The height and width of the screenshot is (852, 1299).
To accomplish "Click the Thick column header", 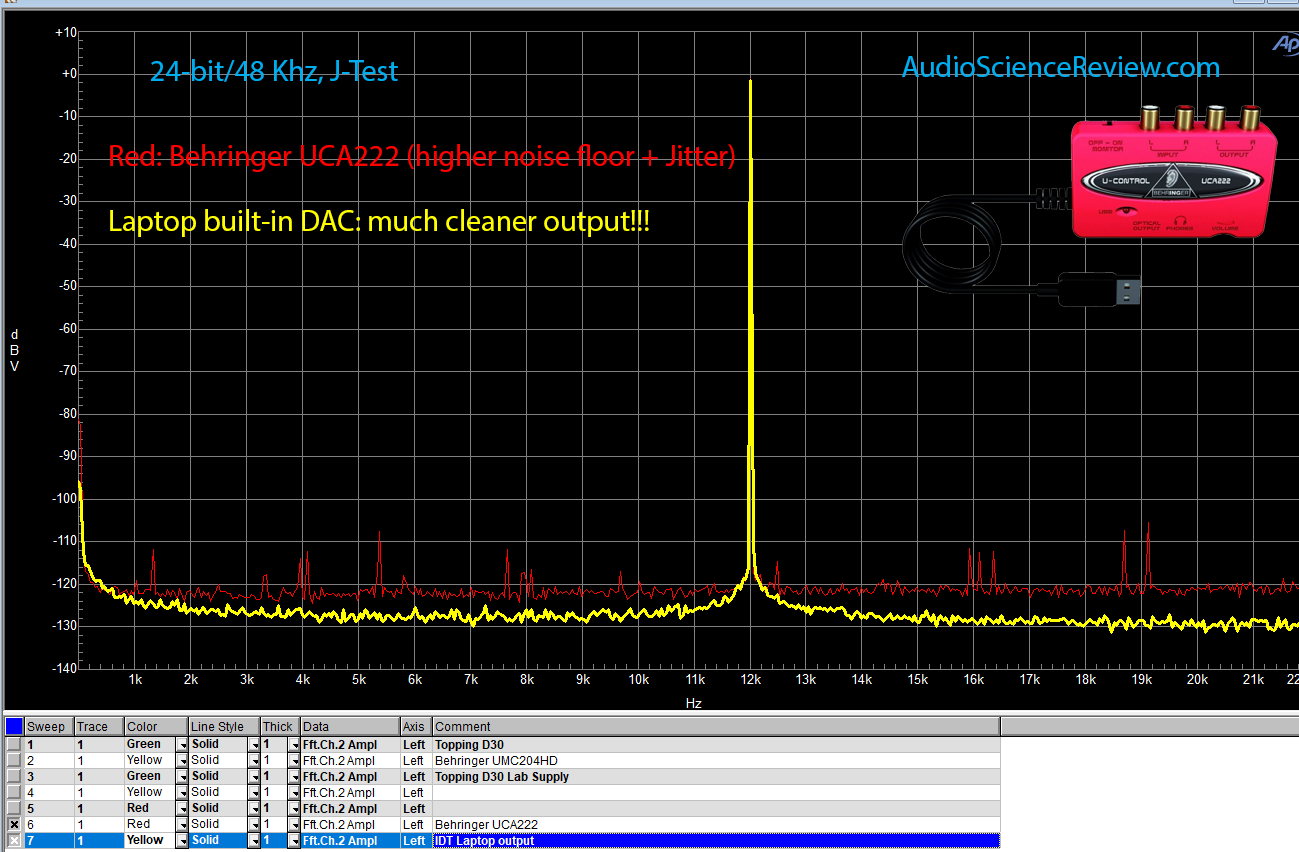I will click(281, 727).
